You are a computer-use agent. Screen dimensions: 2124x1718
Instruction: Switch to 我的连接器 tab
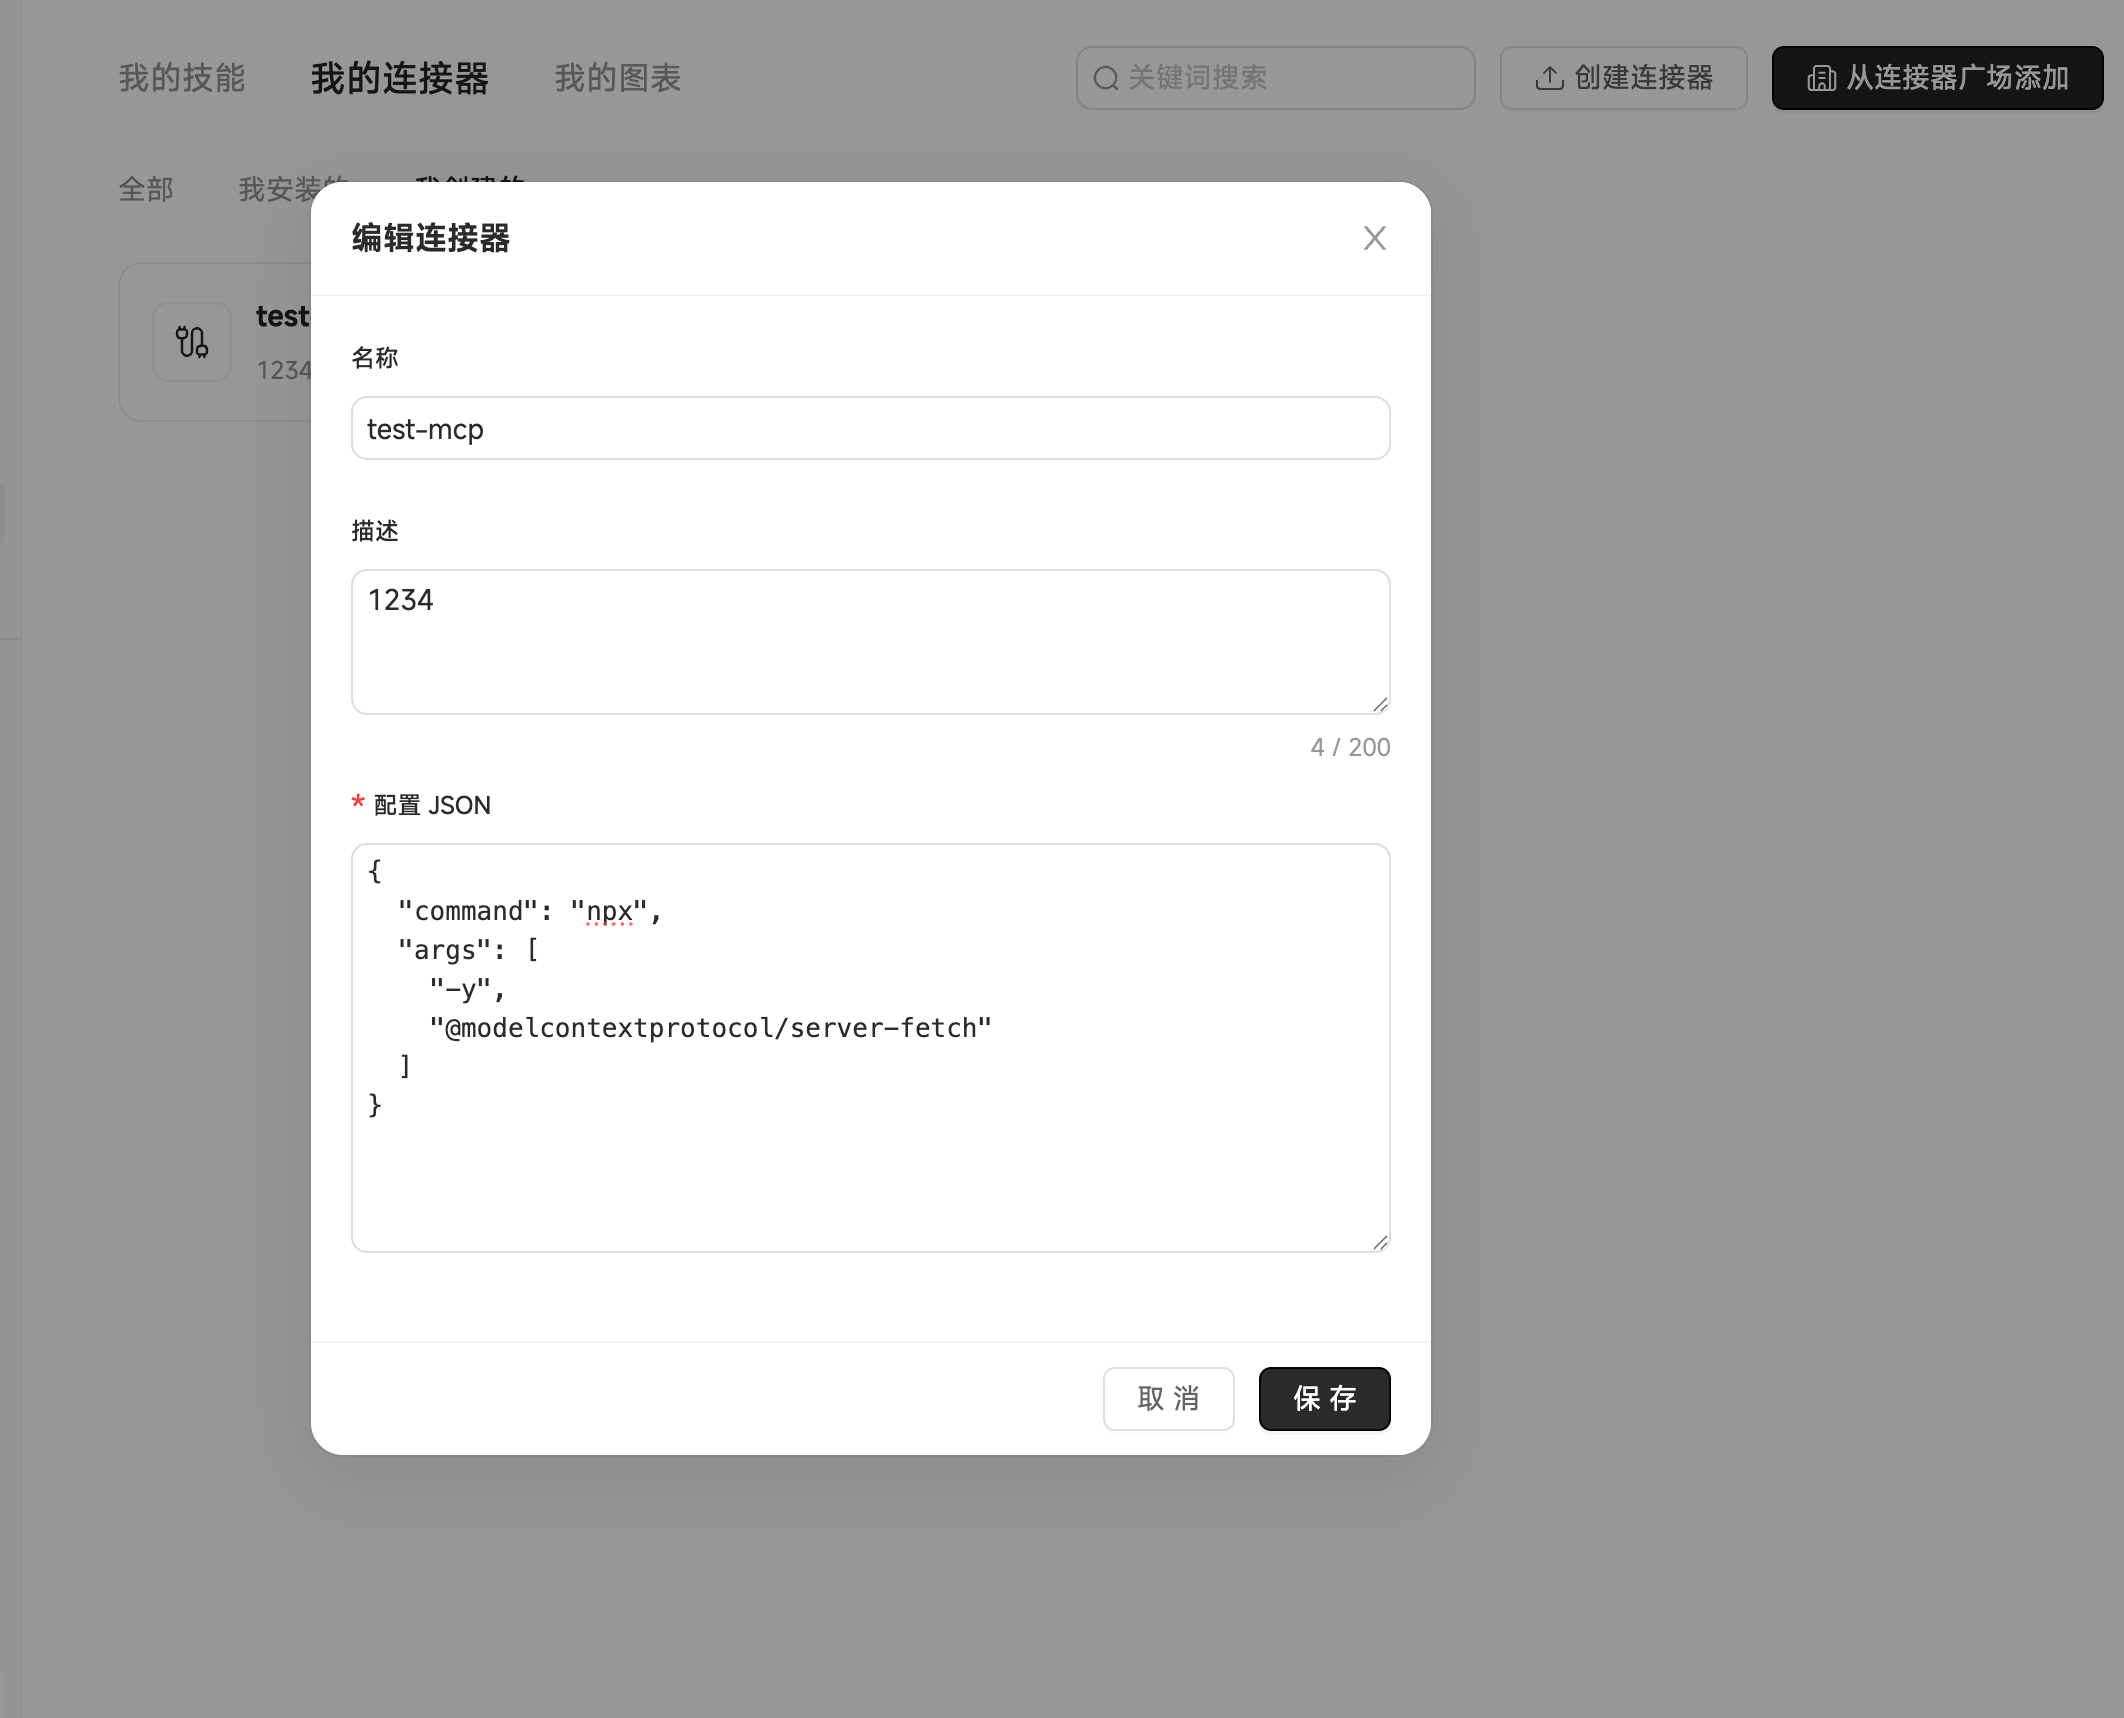click(x=400, y=78)
